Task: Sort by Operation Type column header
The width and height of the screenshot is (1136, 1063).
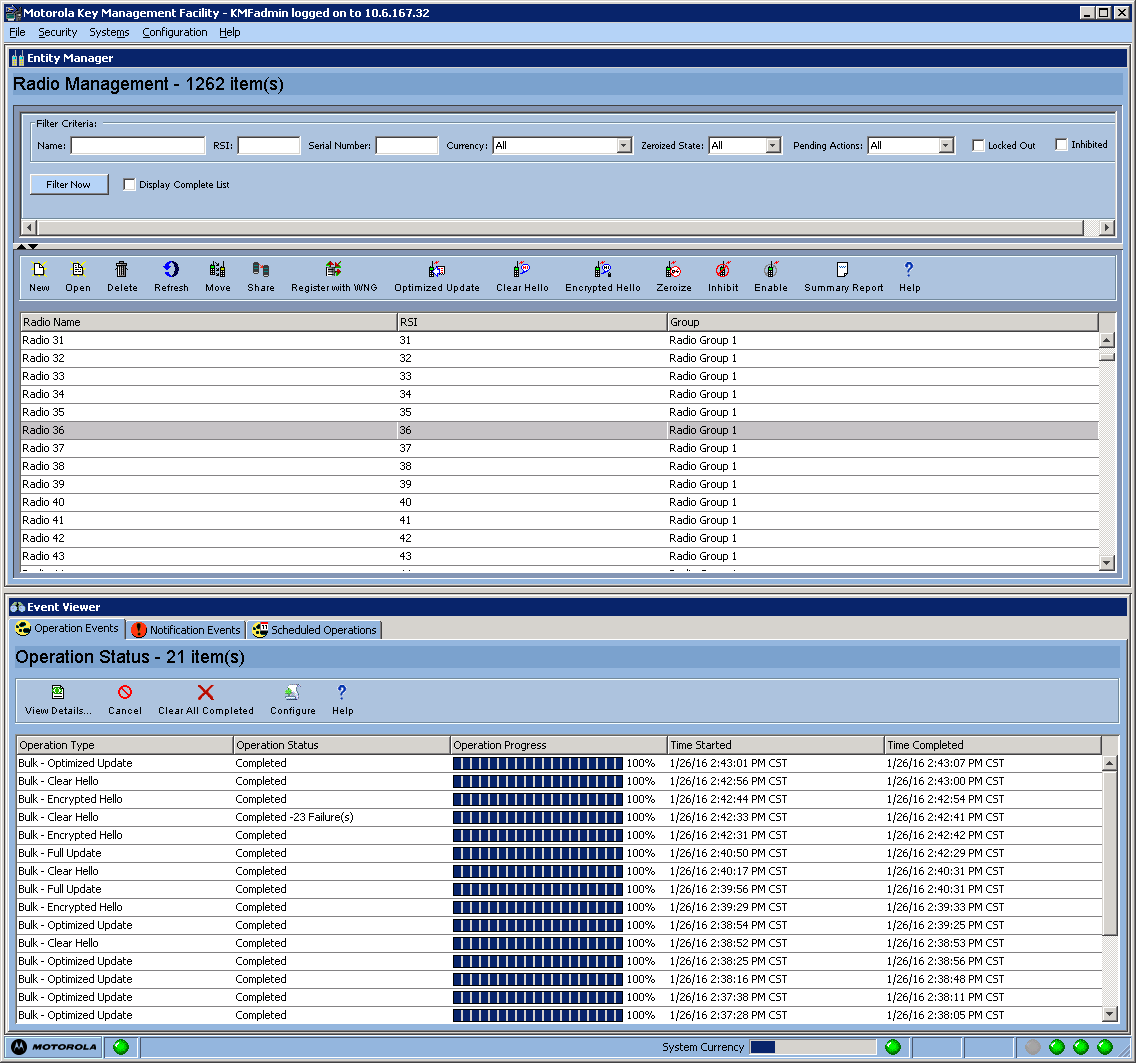Action: click(x=125, y=745)
